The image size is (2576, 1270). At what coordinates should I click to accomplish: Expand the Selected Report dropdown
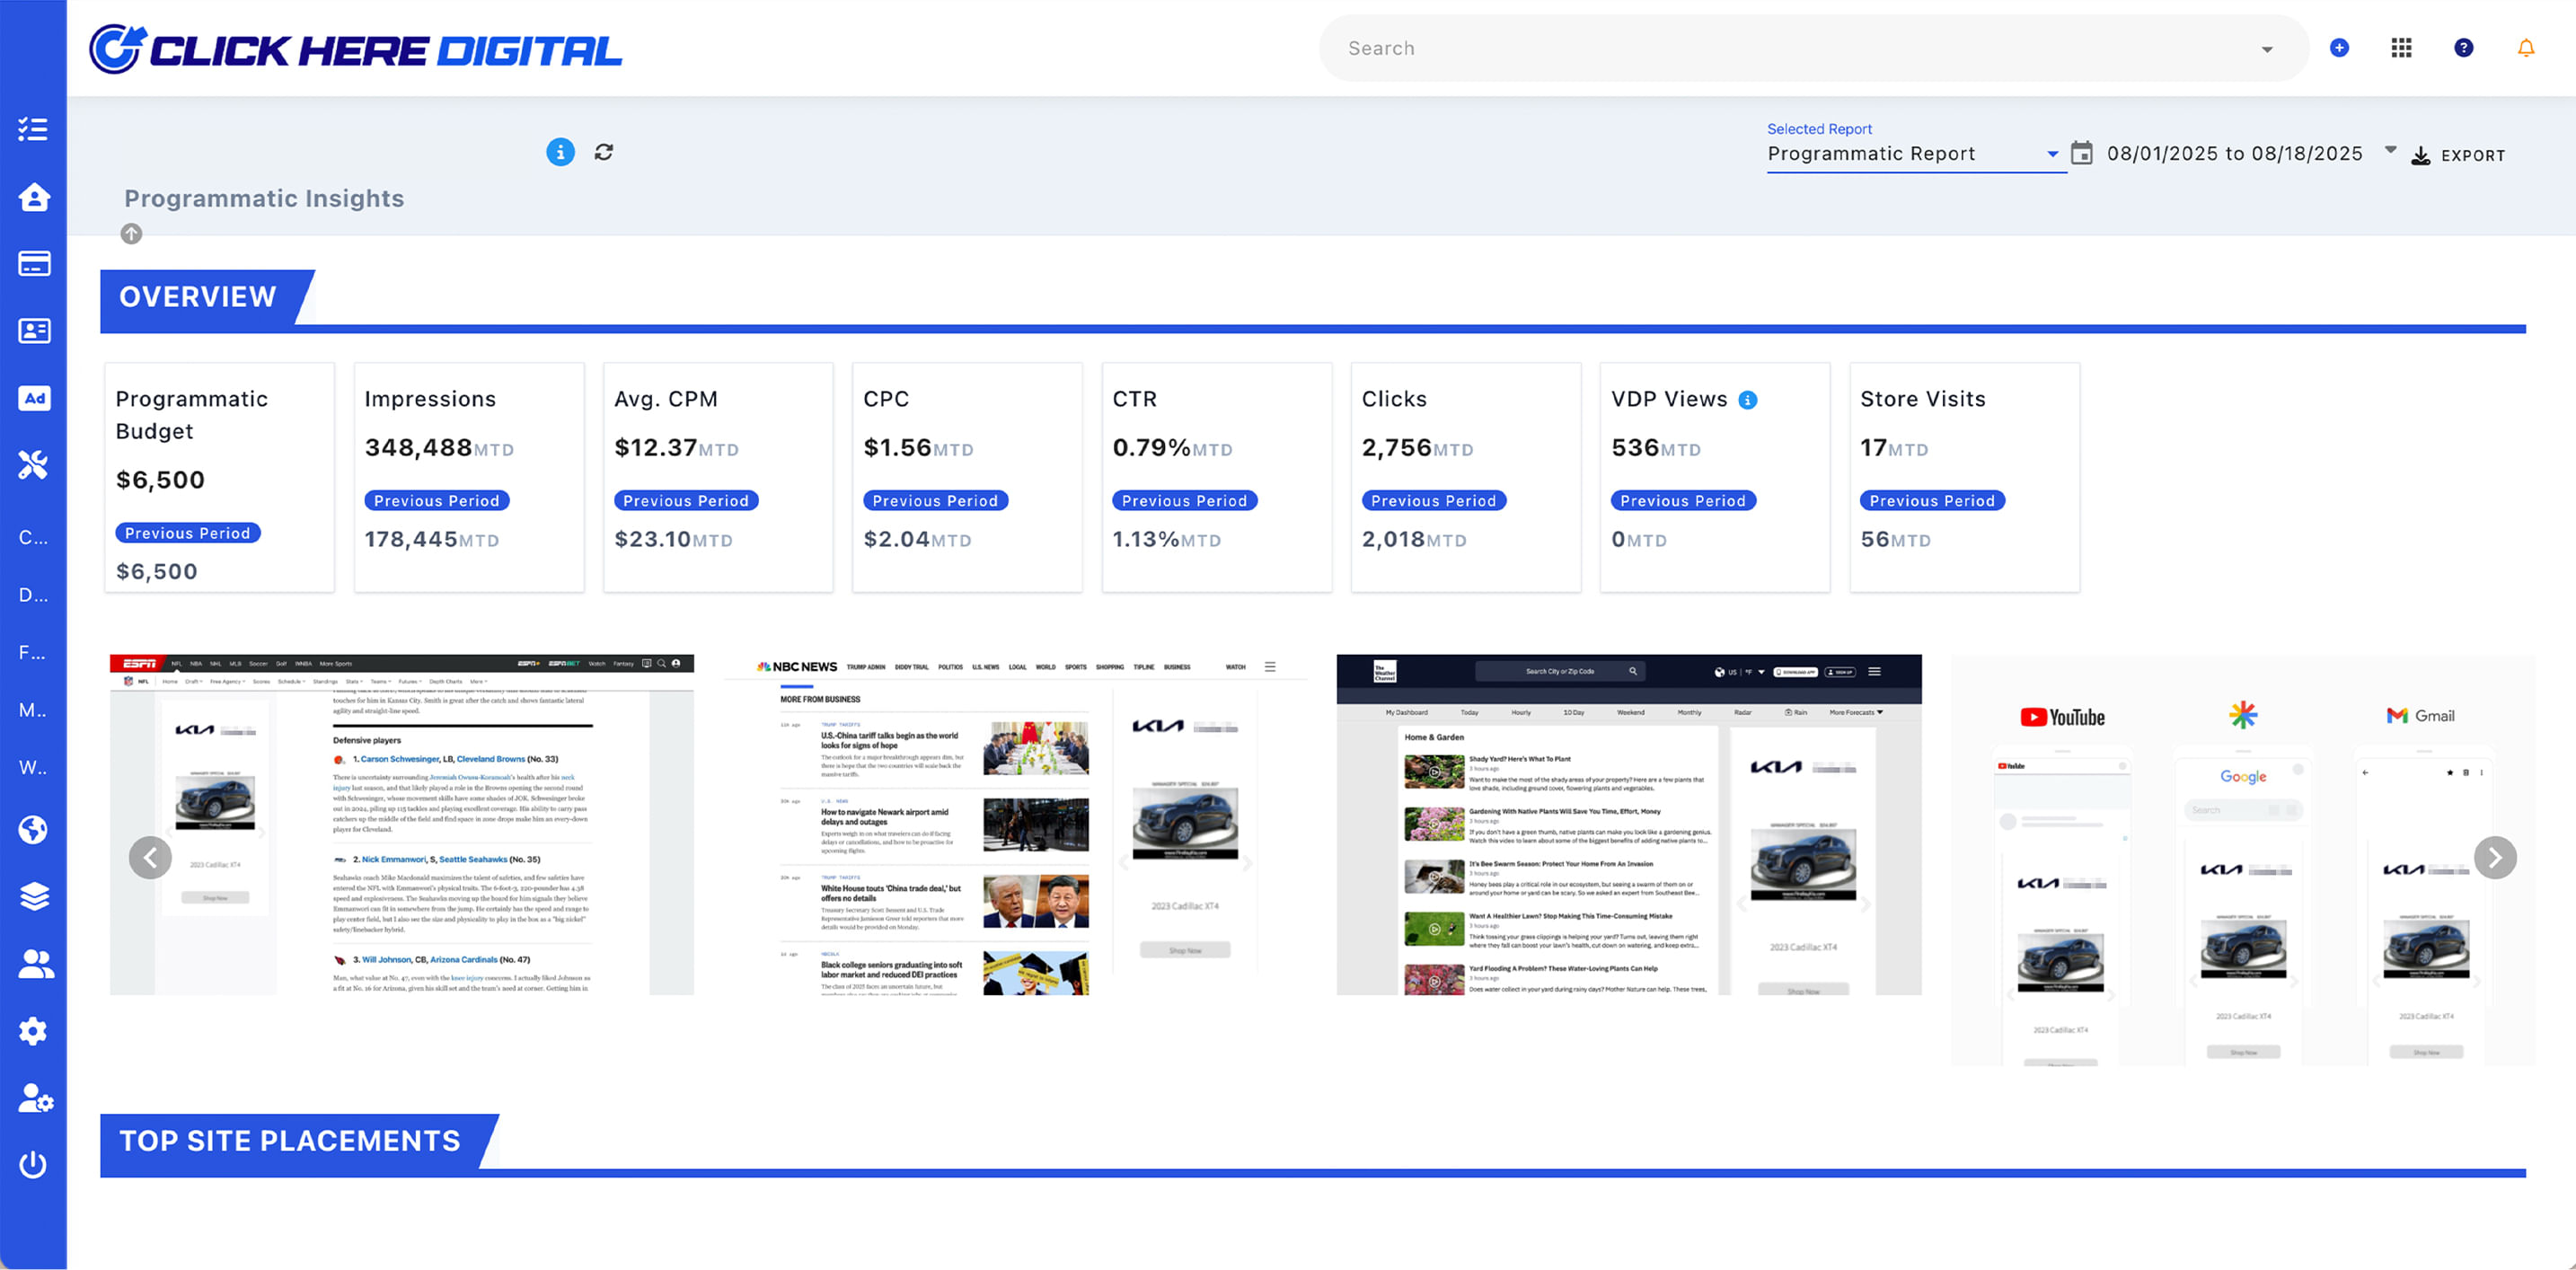point(2052,154)
